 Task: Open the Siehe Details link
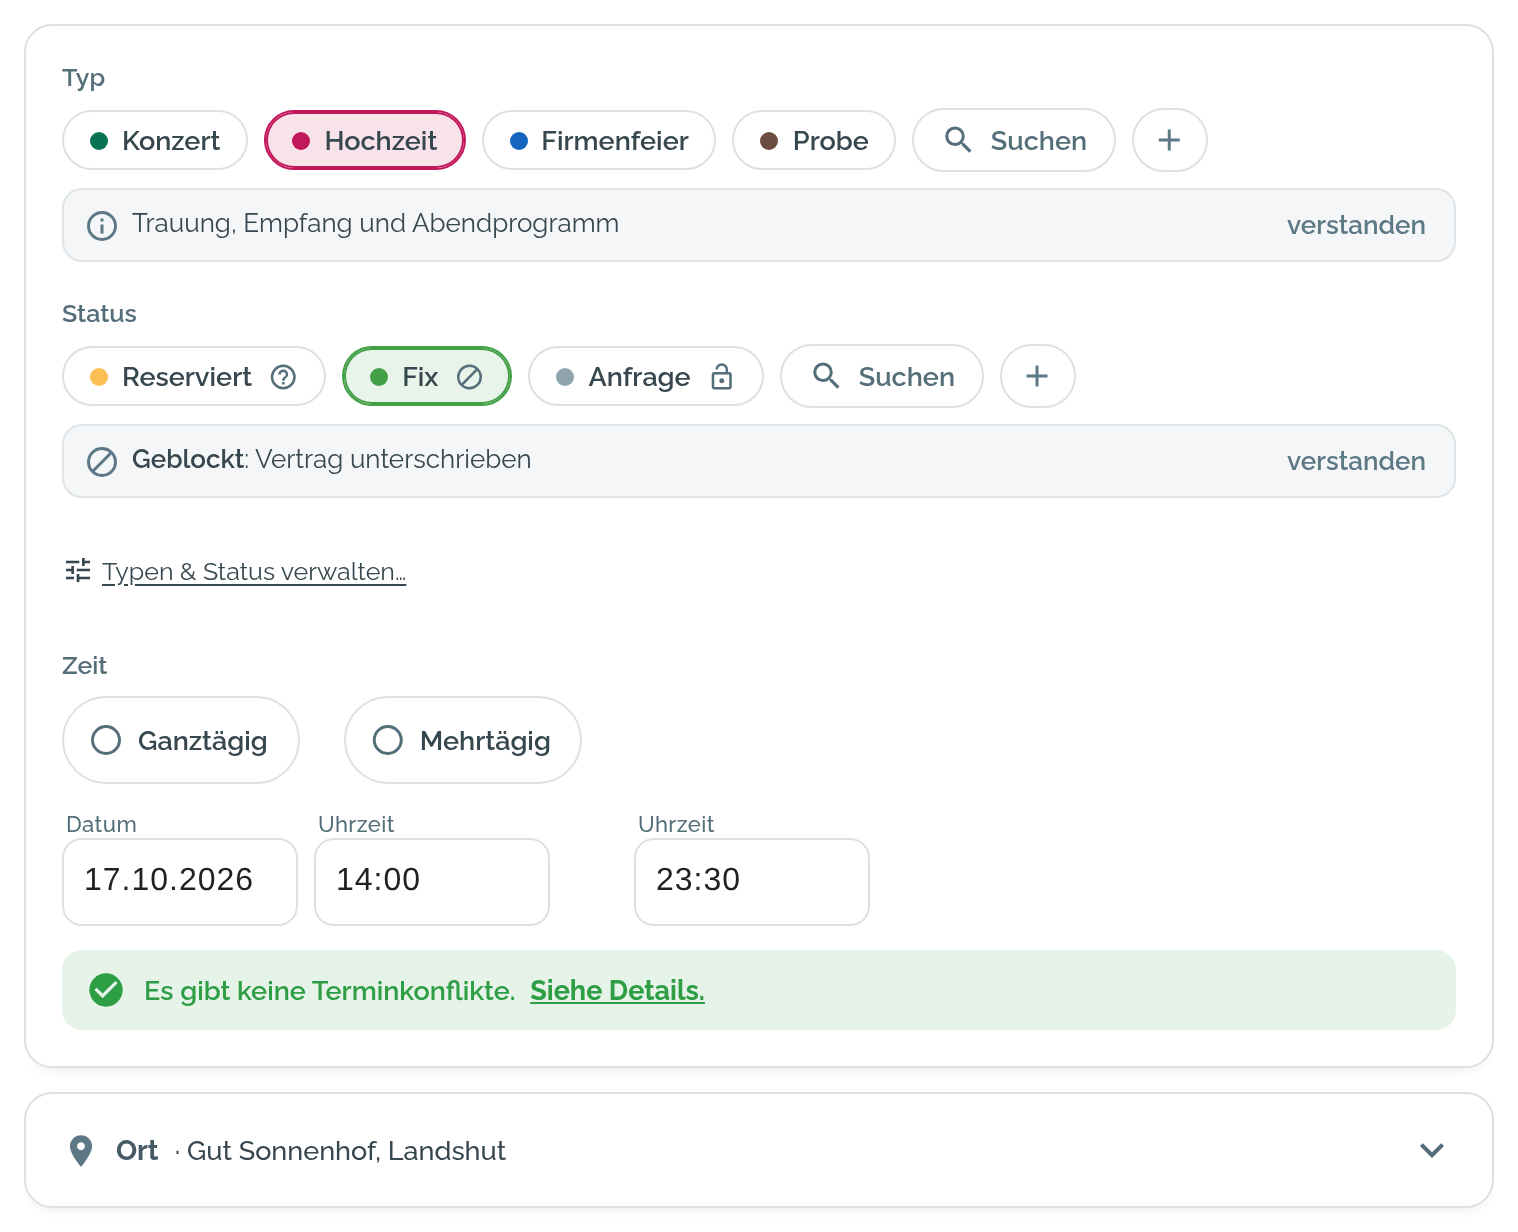[x=617, y=991]
